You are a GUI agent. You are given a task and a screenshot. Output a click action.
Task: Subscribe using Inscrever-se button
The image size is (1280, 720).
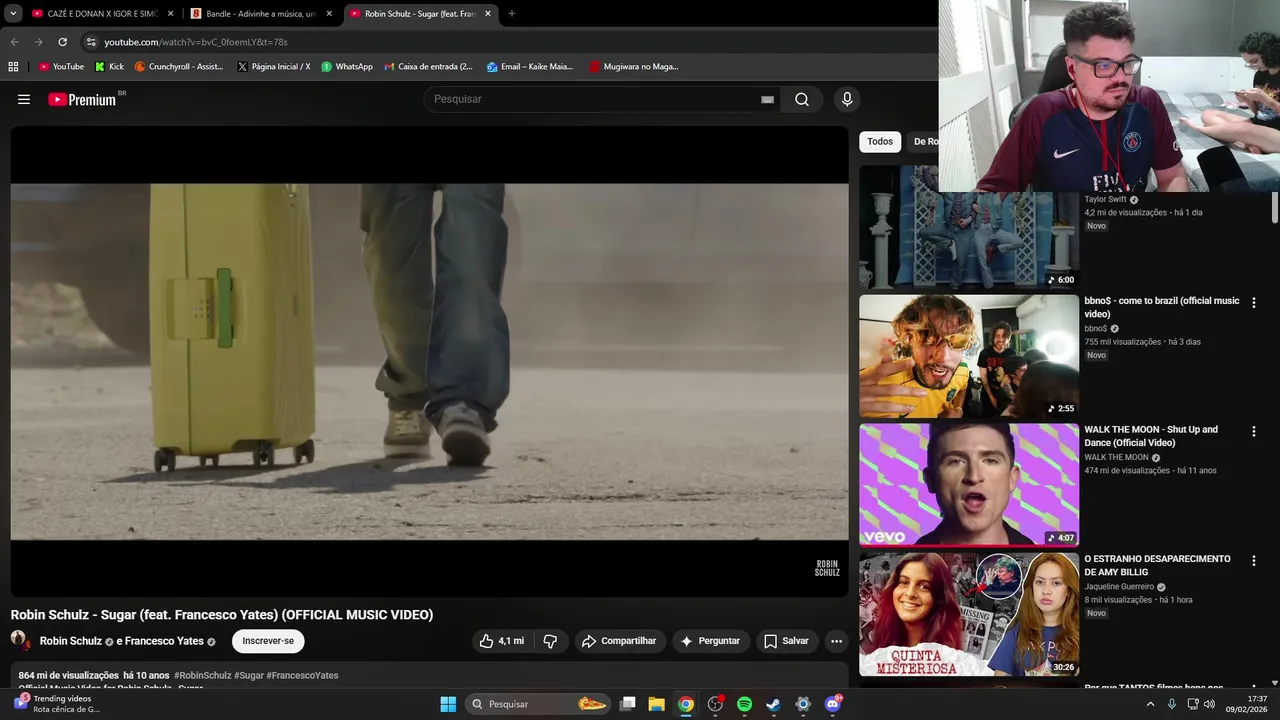pyautogui.click(x=268, y=641)
